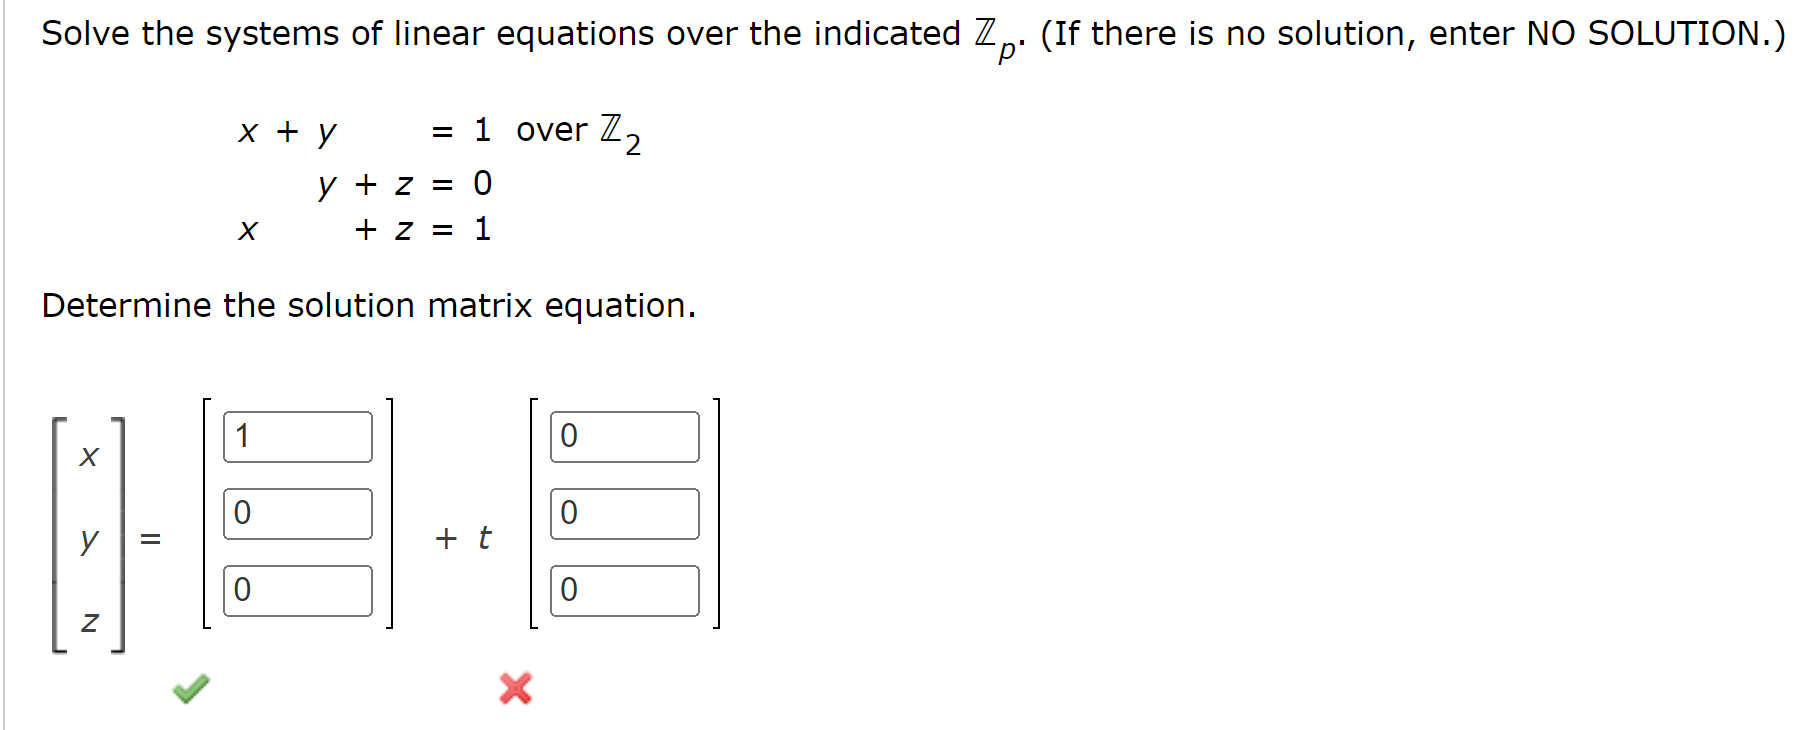
Task: Click the variable y in the solution vector
Action: 86,540
